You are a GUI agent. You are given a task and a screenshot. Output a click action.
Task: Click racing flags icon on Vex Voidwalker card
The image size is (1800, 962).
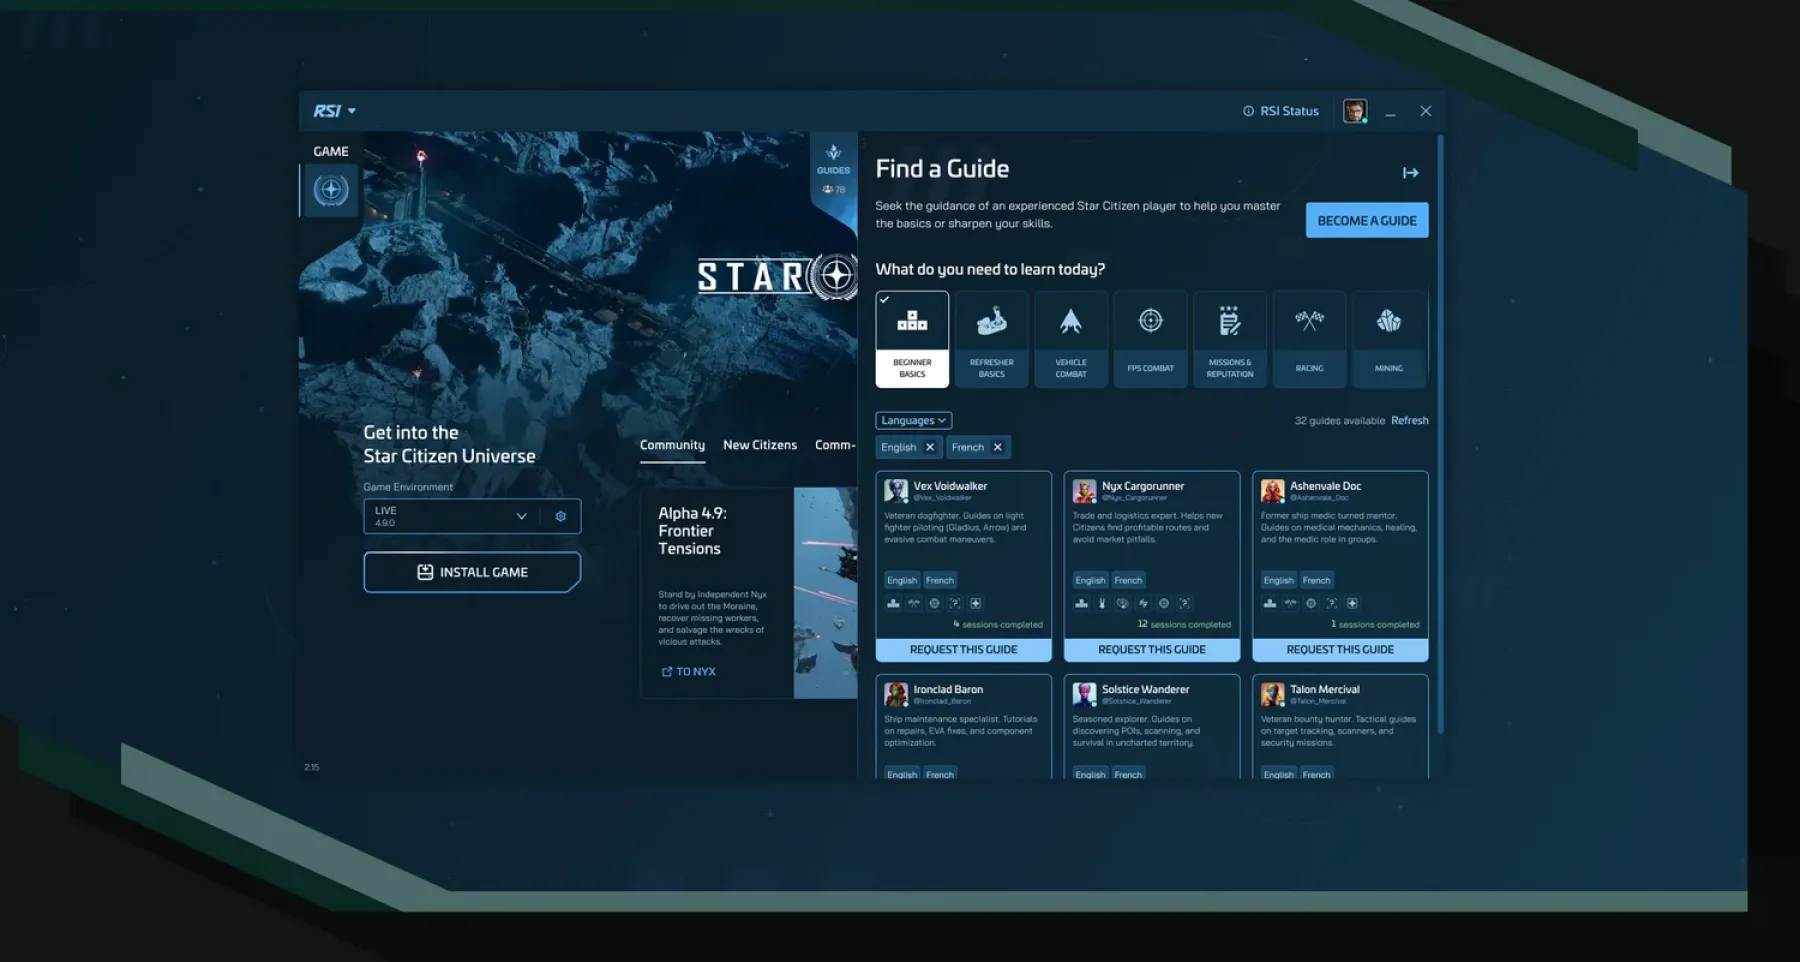(914, 603)
